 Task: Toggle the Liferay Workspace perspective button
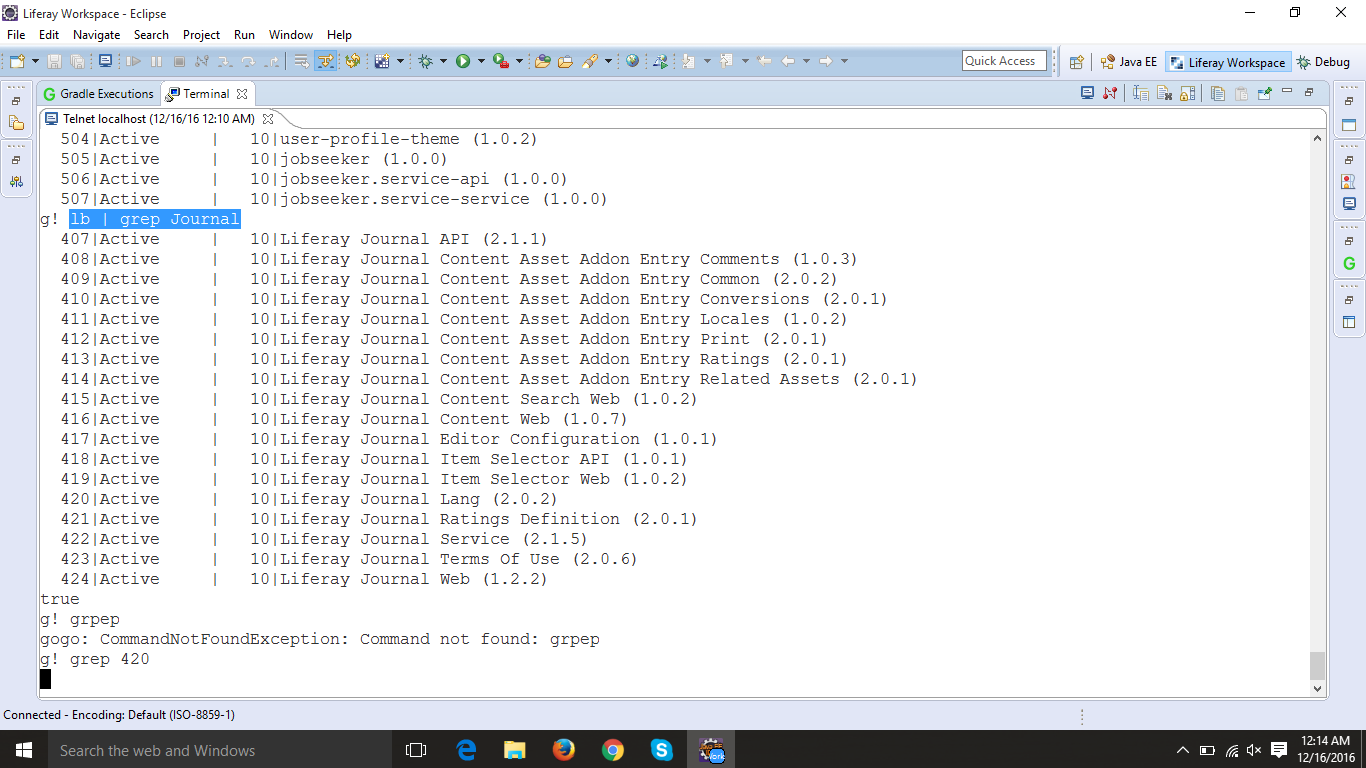(x=1228, y=61)
